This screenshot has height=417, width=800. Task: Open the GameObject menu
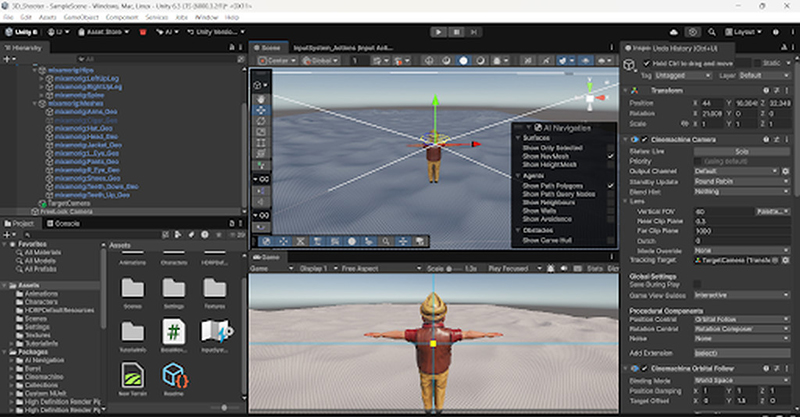[81, 17]
